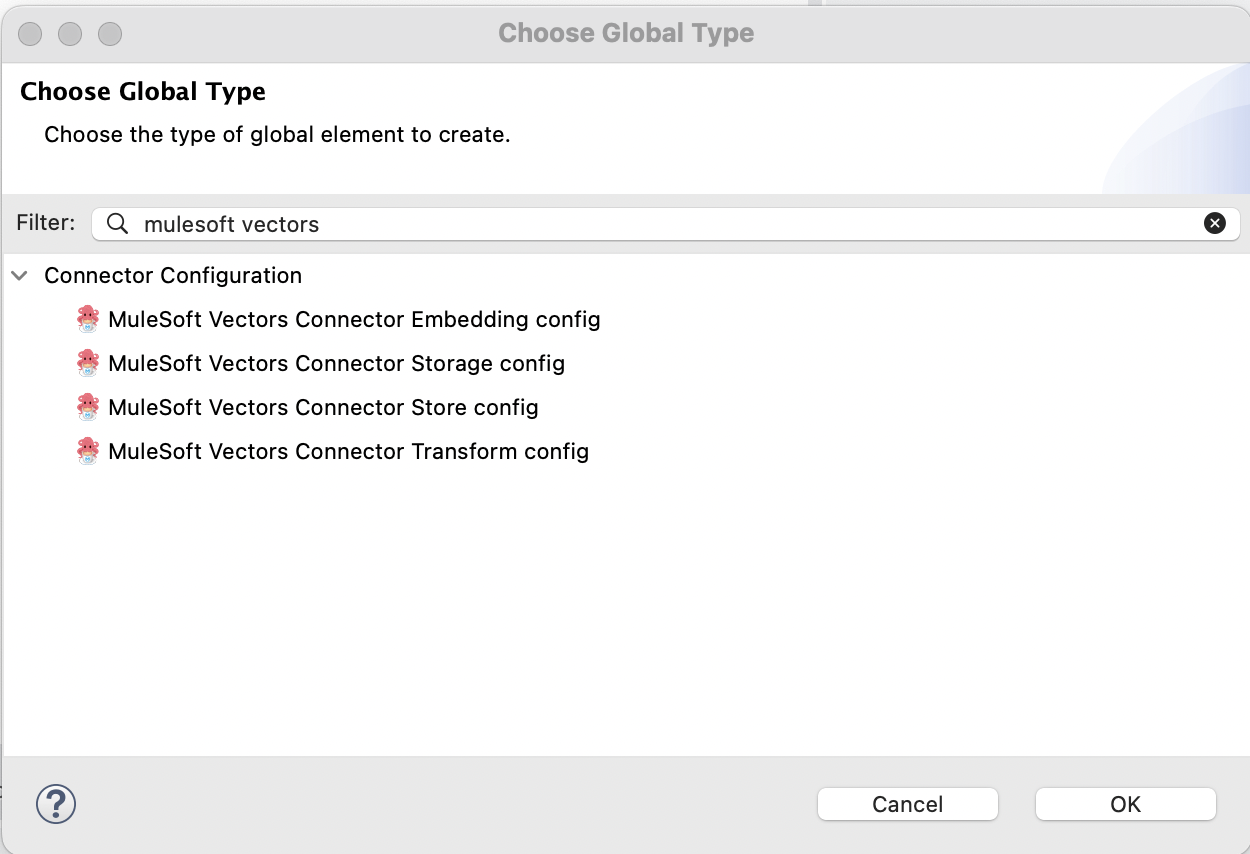Clear the filter text with the X icon
Viewport: 1250px width, 854px height.
coord(1215,224)
